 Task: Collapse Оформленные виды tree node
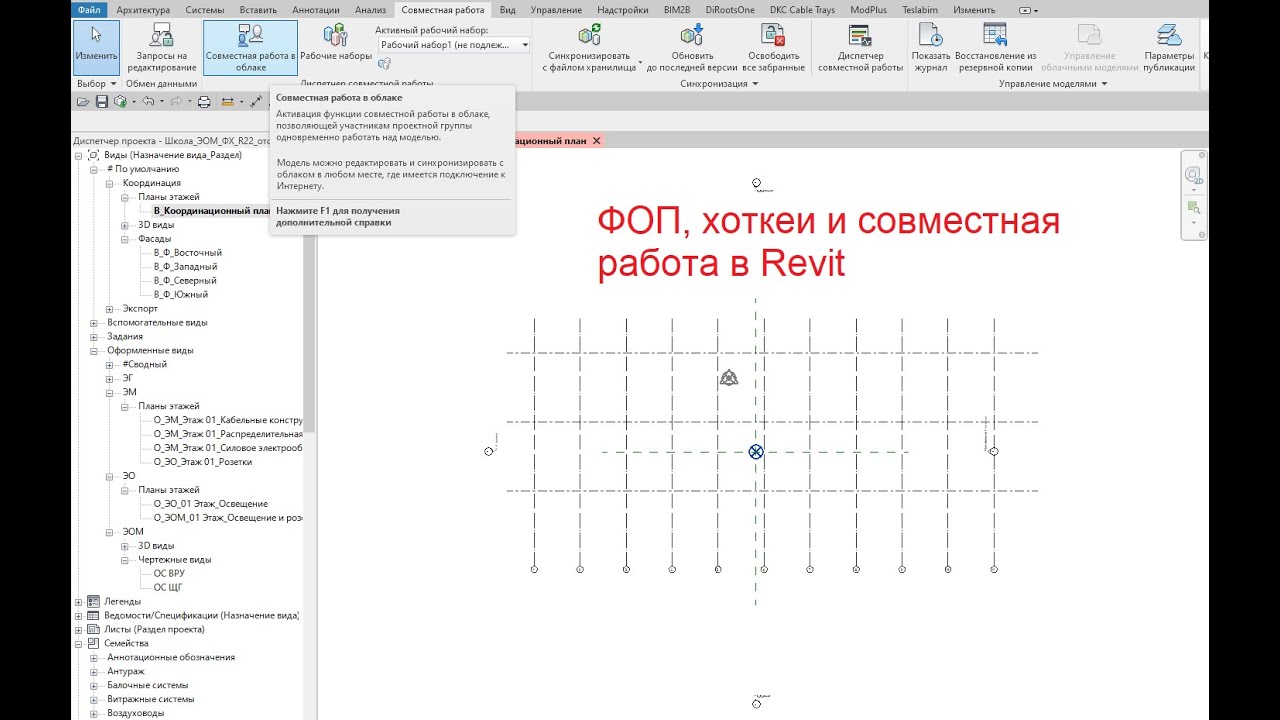pos(94,351)
